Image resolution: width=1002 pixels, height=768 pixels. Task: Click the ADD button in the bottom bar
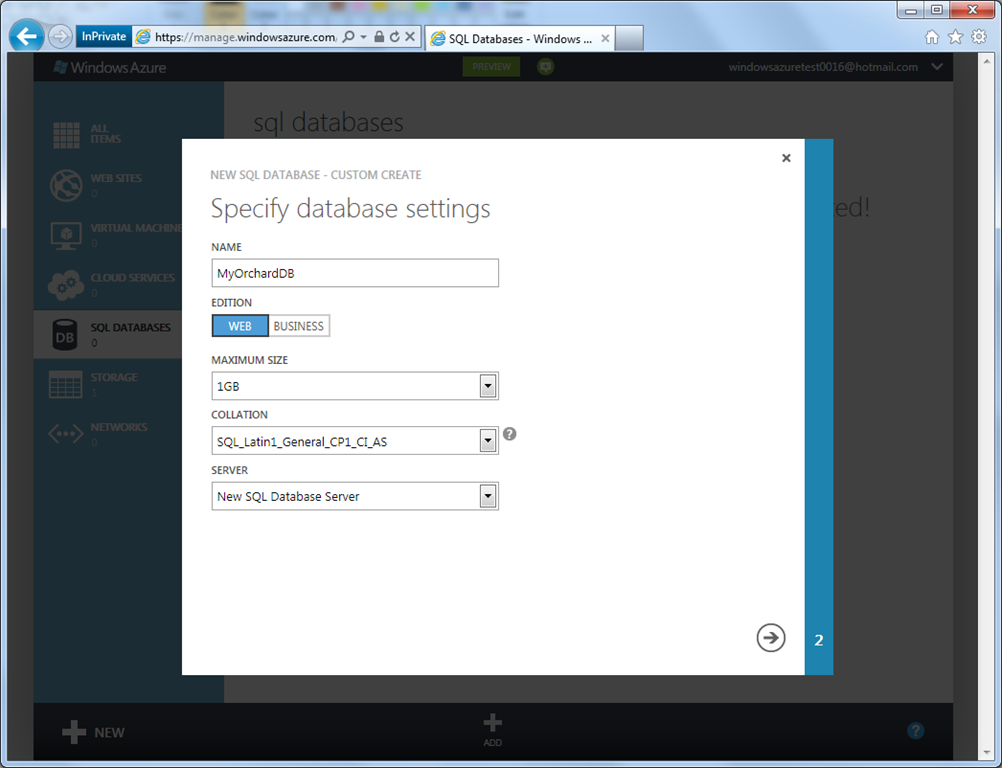coord(492,730)
